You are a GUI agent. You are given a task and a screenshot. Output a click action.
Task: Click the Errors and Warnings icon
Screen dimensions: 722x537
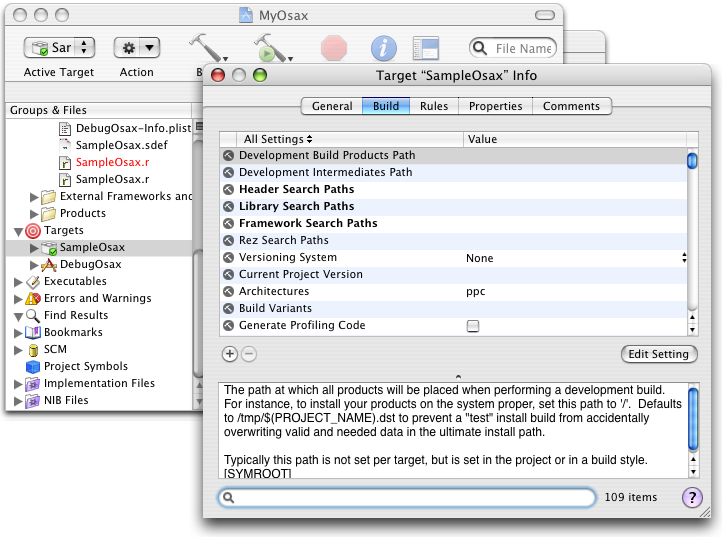click(33, 298)
